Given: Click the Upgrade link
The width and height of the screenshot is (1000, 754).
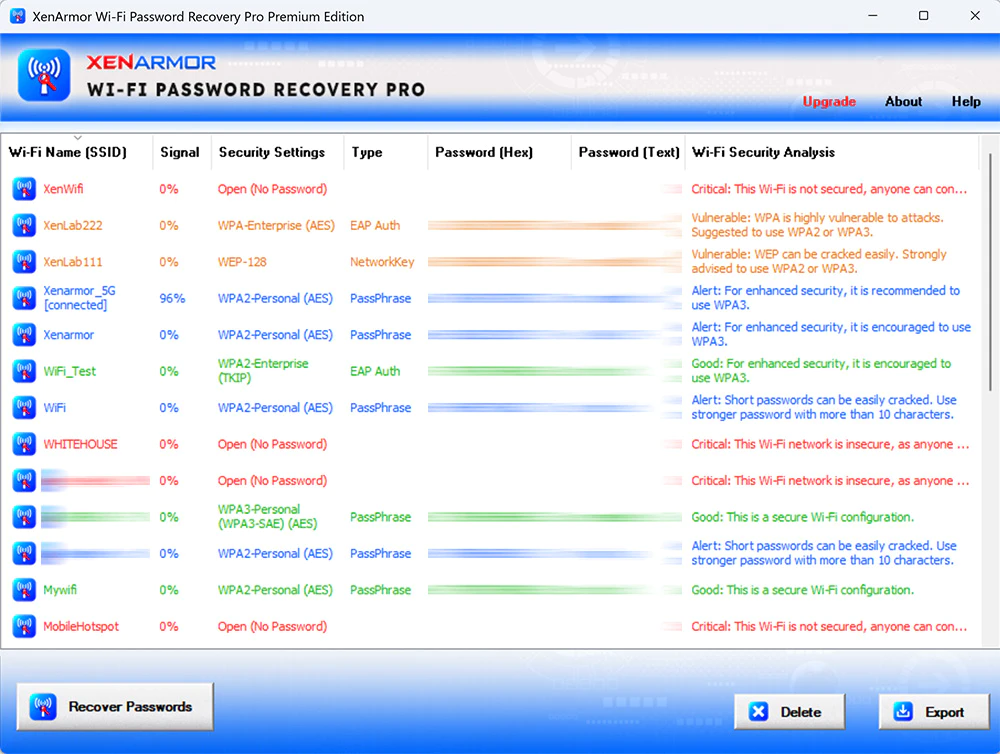Looking at the screenshot, I should [829, 101].
